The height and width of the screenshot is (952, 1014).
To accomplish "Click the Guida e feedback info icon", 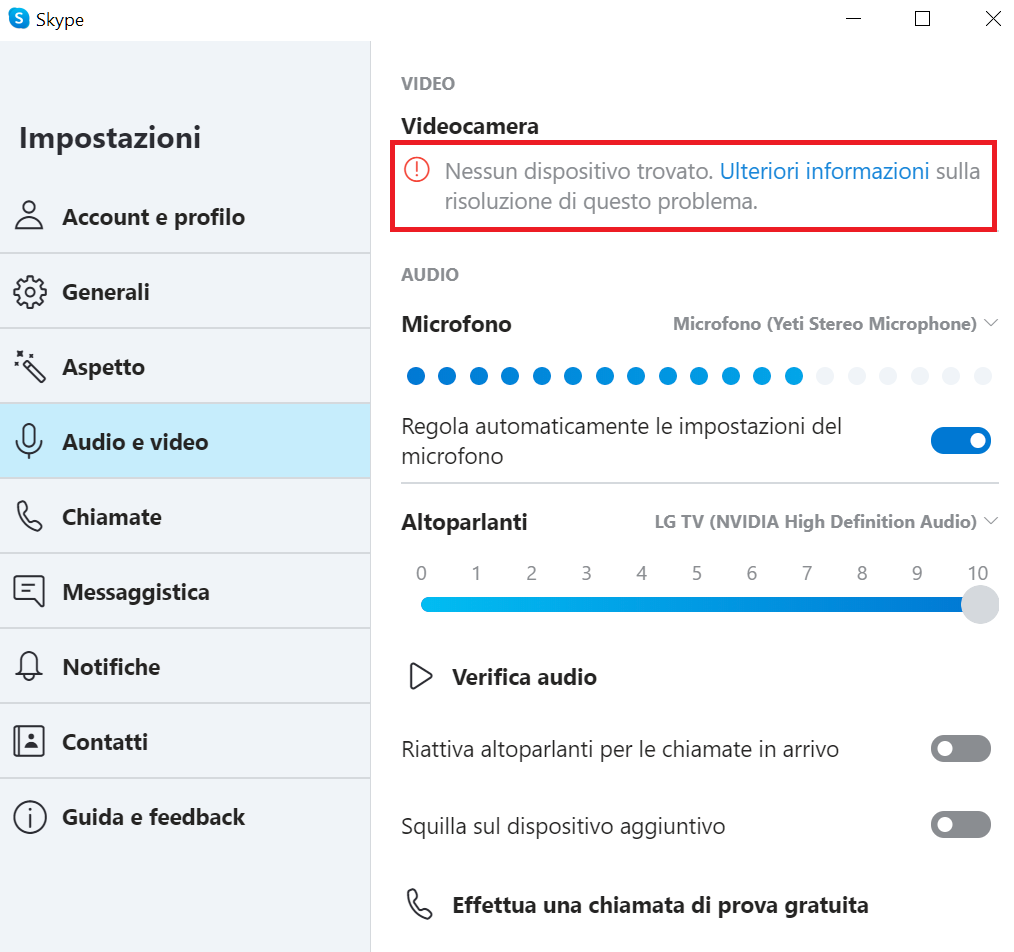I will point(30,817).
